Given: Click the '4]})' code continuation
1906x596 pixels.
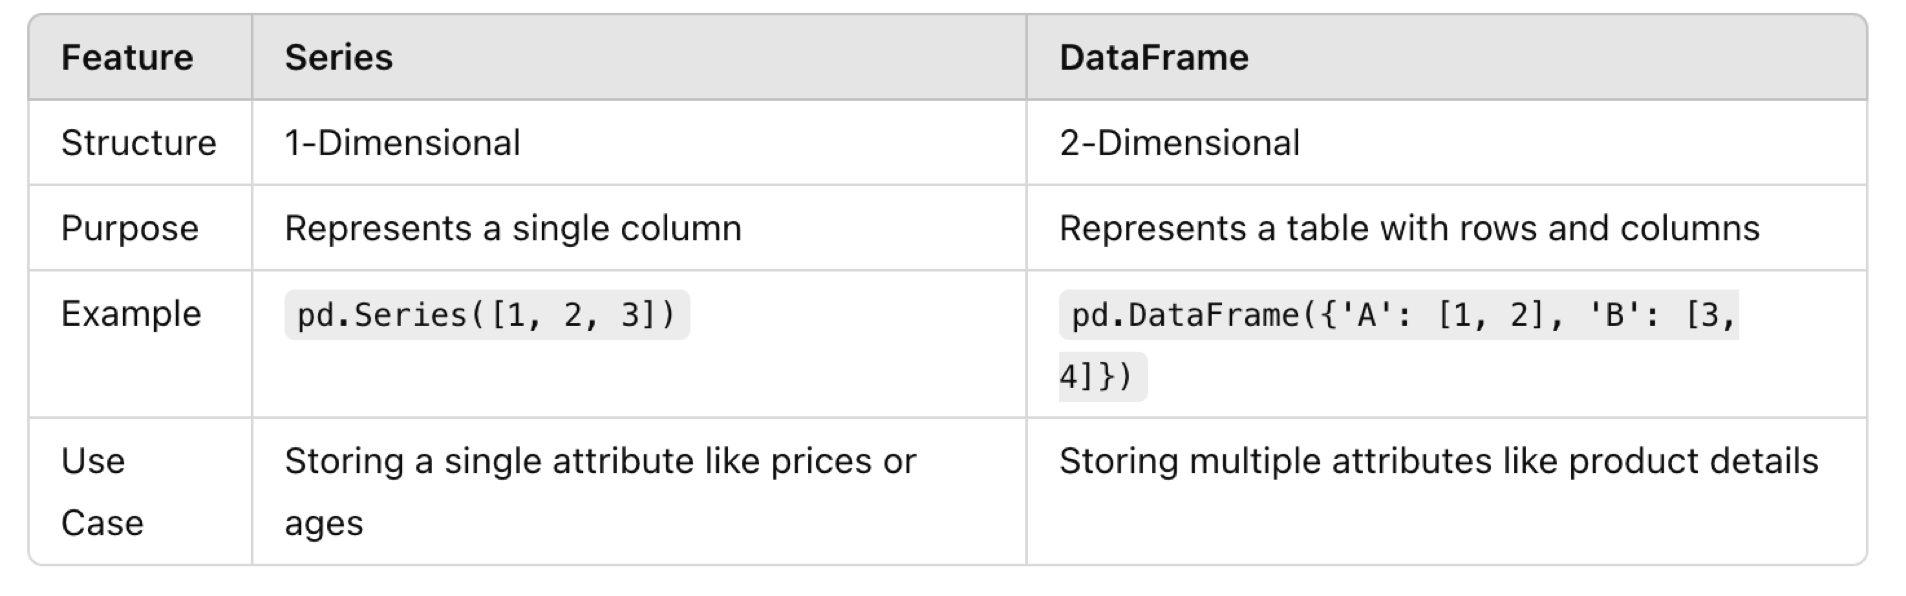Looking at the screenshot, I should (1103, 377).
